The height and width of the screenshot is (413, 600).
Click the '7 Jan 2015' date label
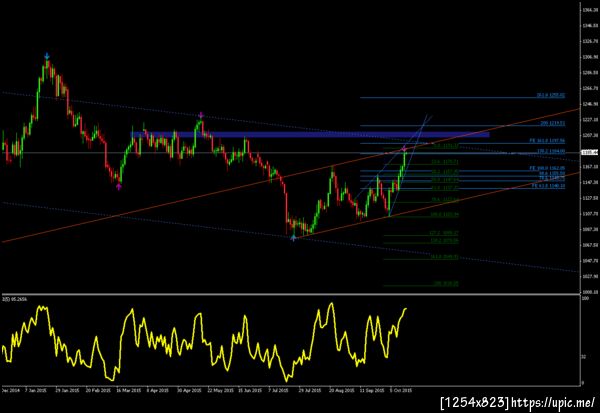pyautogui.click(x=36, y=391)
